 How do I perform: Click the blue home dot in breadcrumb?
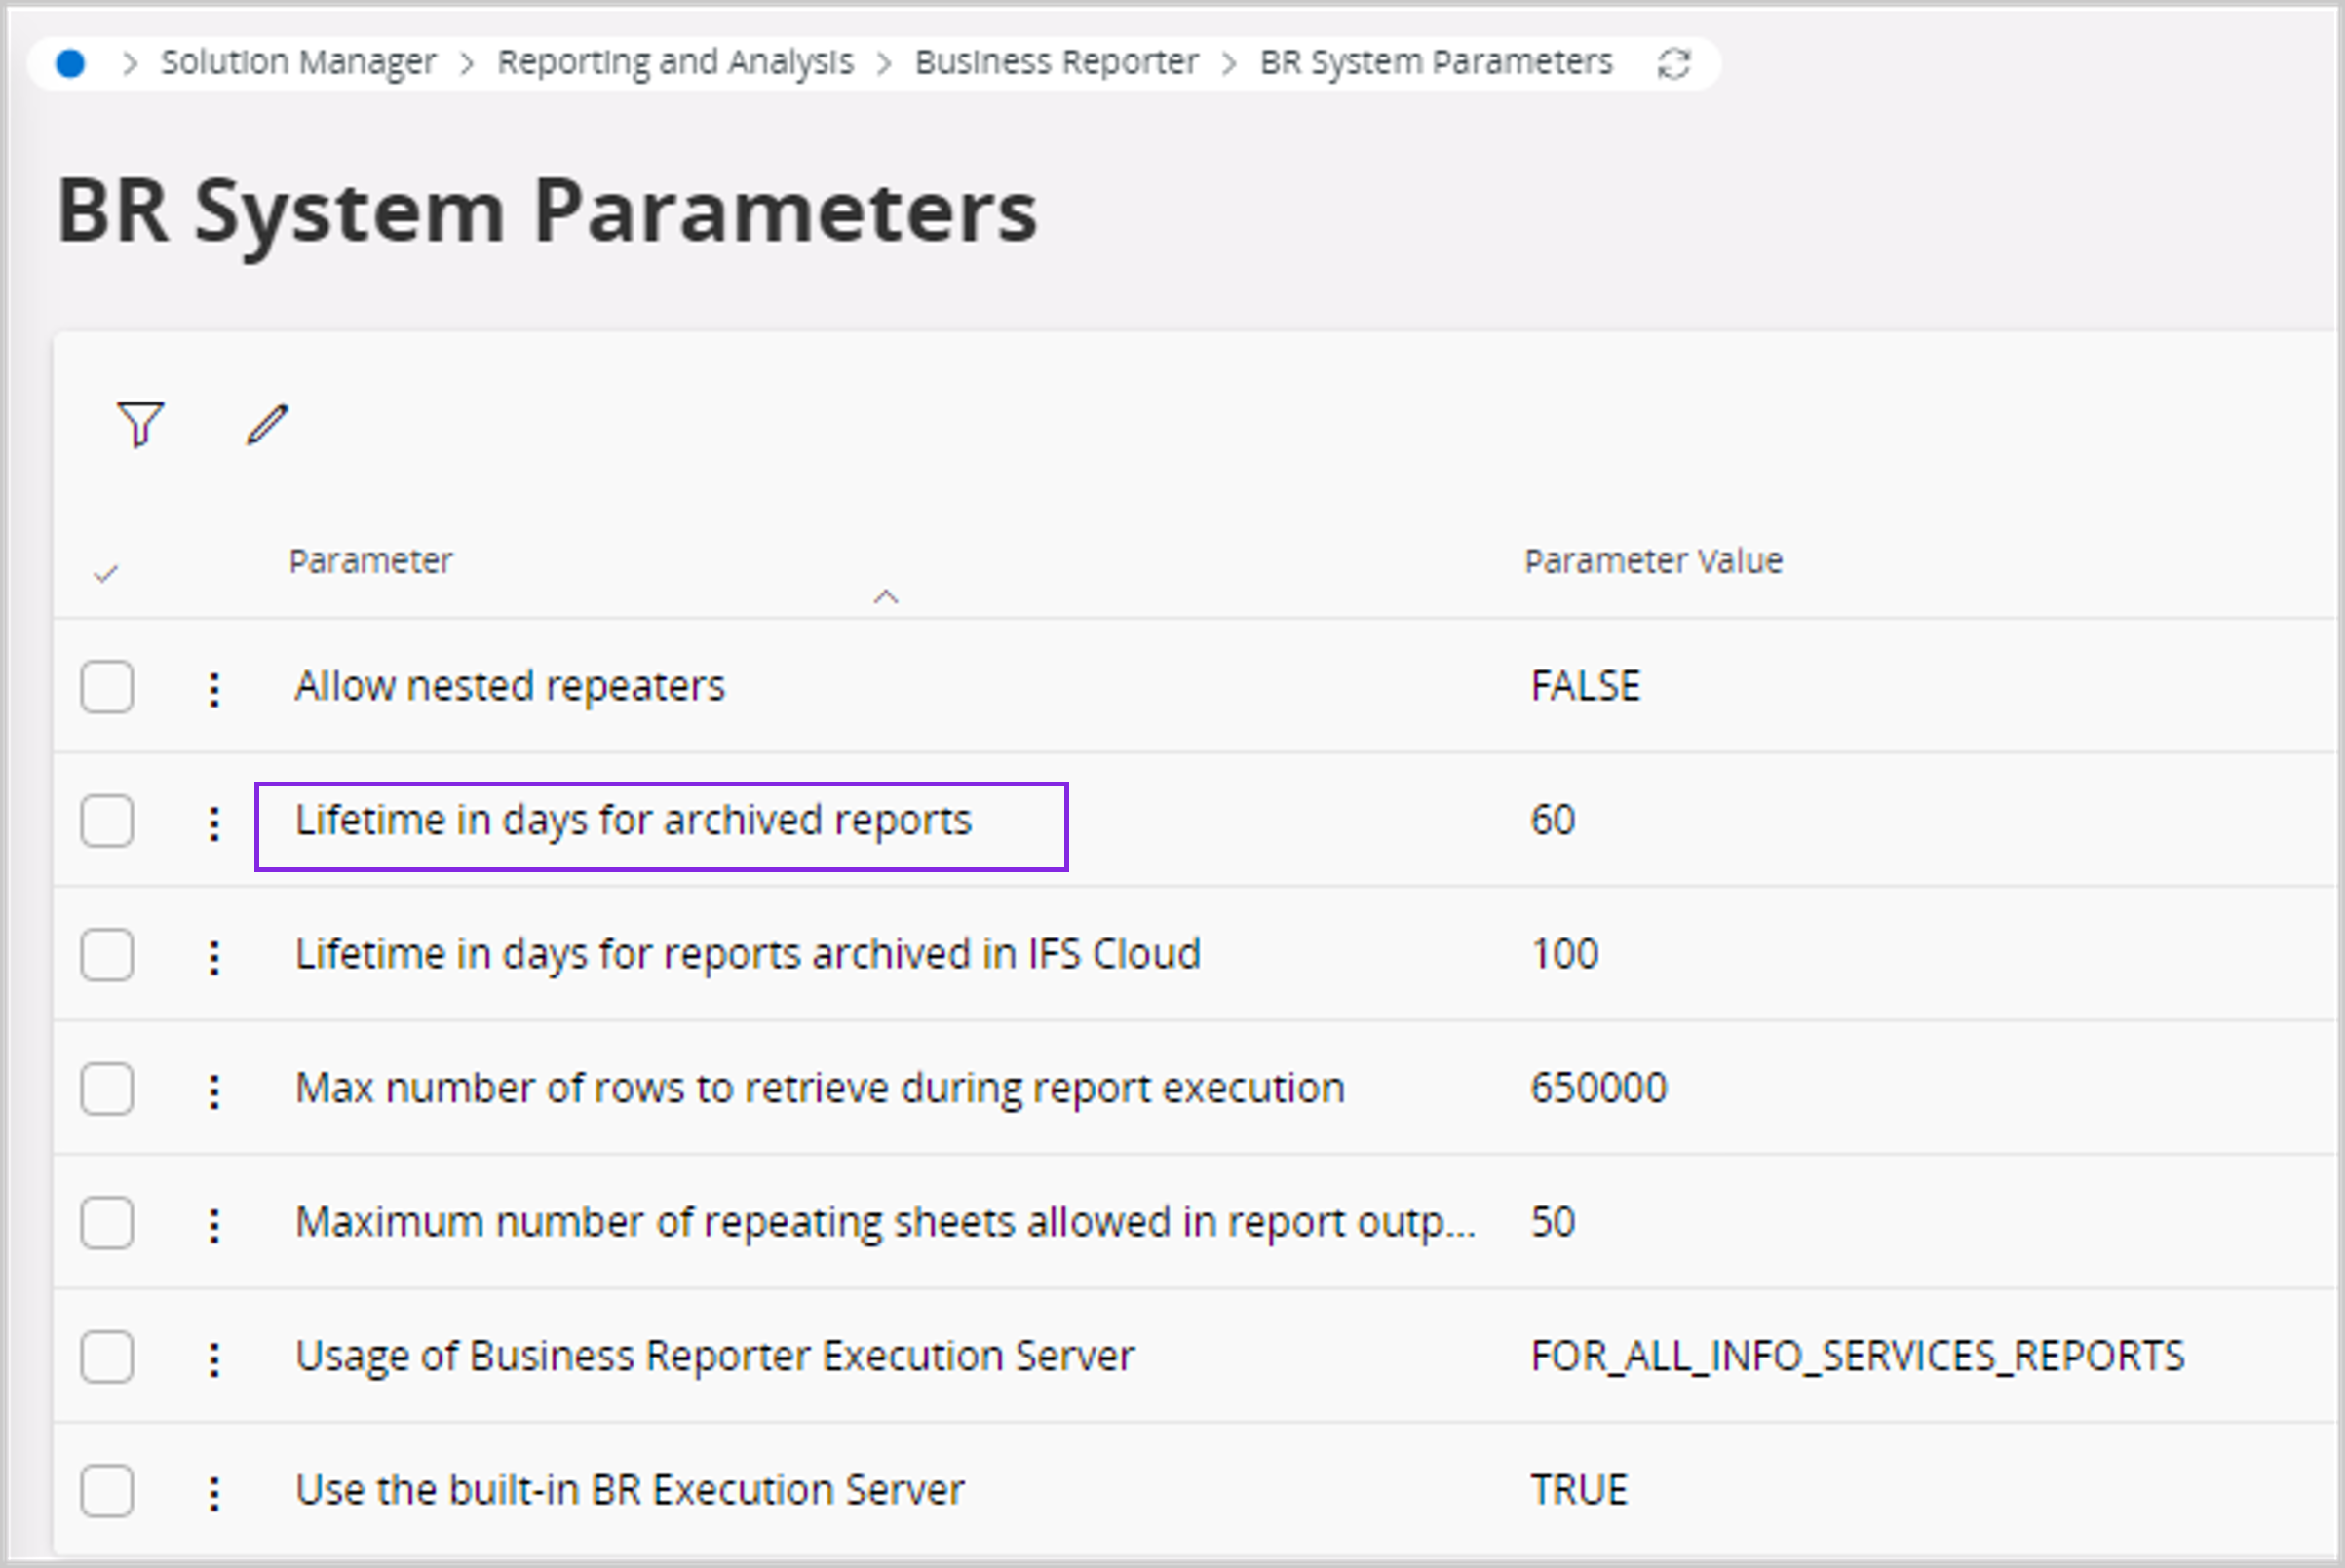click(x=70, y=63)
